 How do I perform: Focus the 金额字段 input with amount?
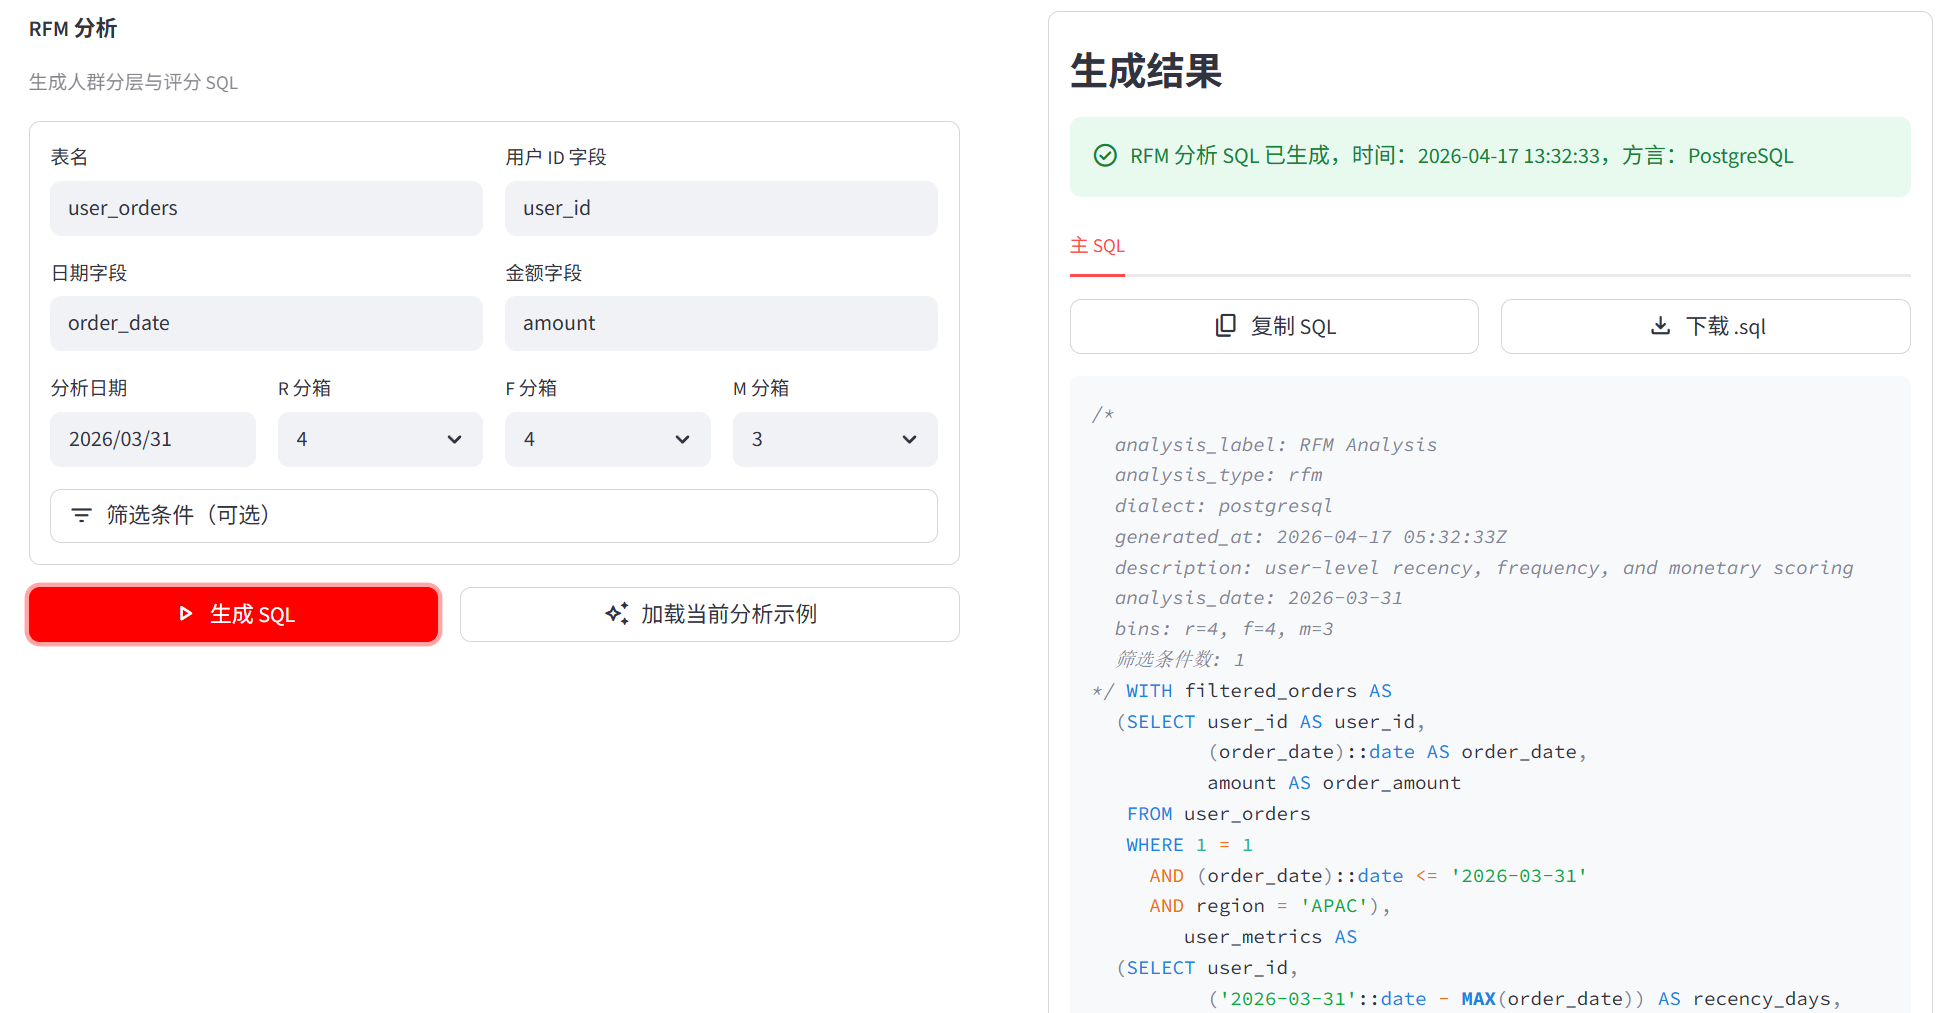tap(721, 323)
